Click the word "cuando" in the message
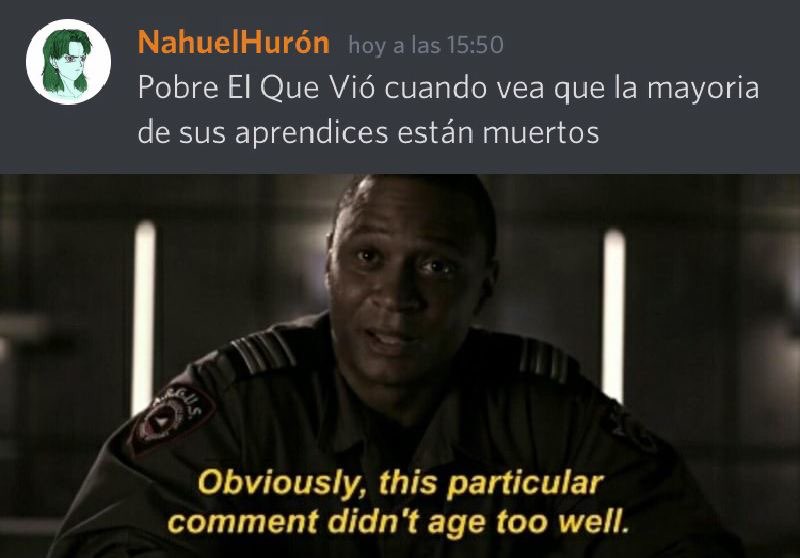The width and height of the screenshot is (800, 558). (x=436, y=88)
